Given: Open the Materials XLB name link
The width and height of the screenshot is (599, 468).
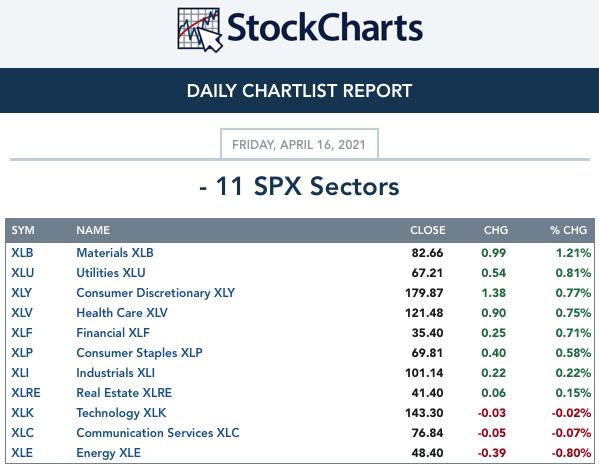Looking at the screenshot, I should (115, 253).
